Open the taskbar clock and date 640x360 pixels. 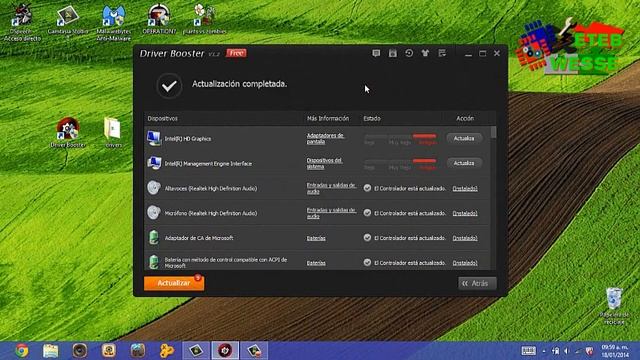click(x=615, y=351)
